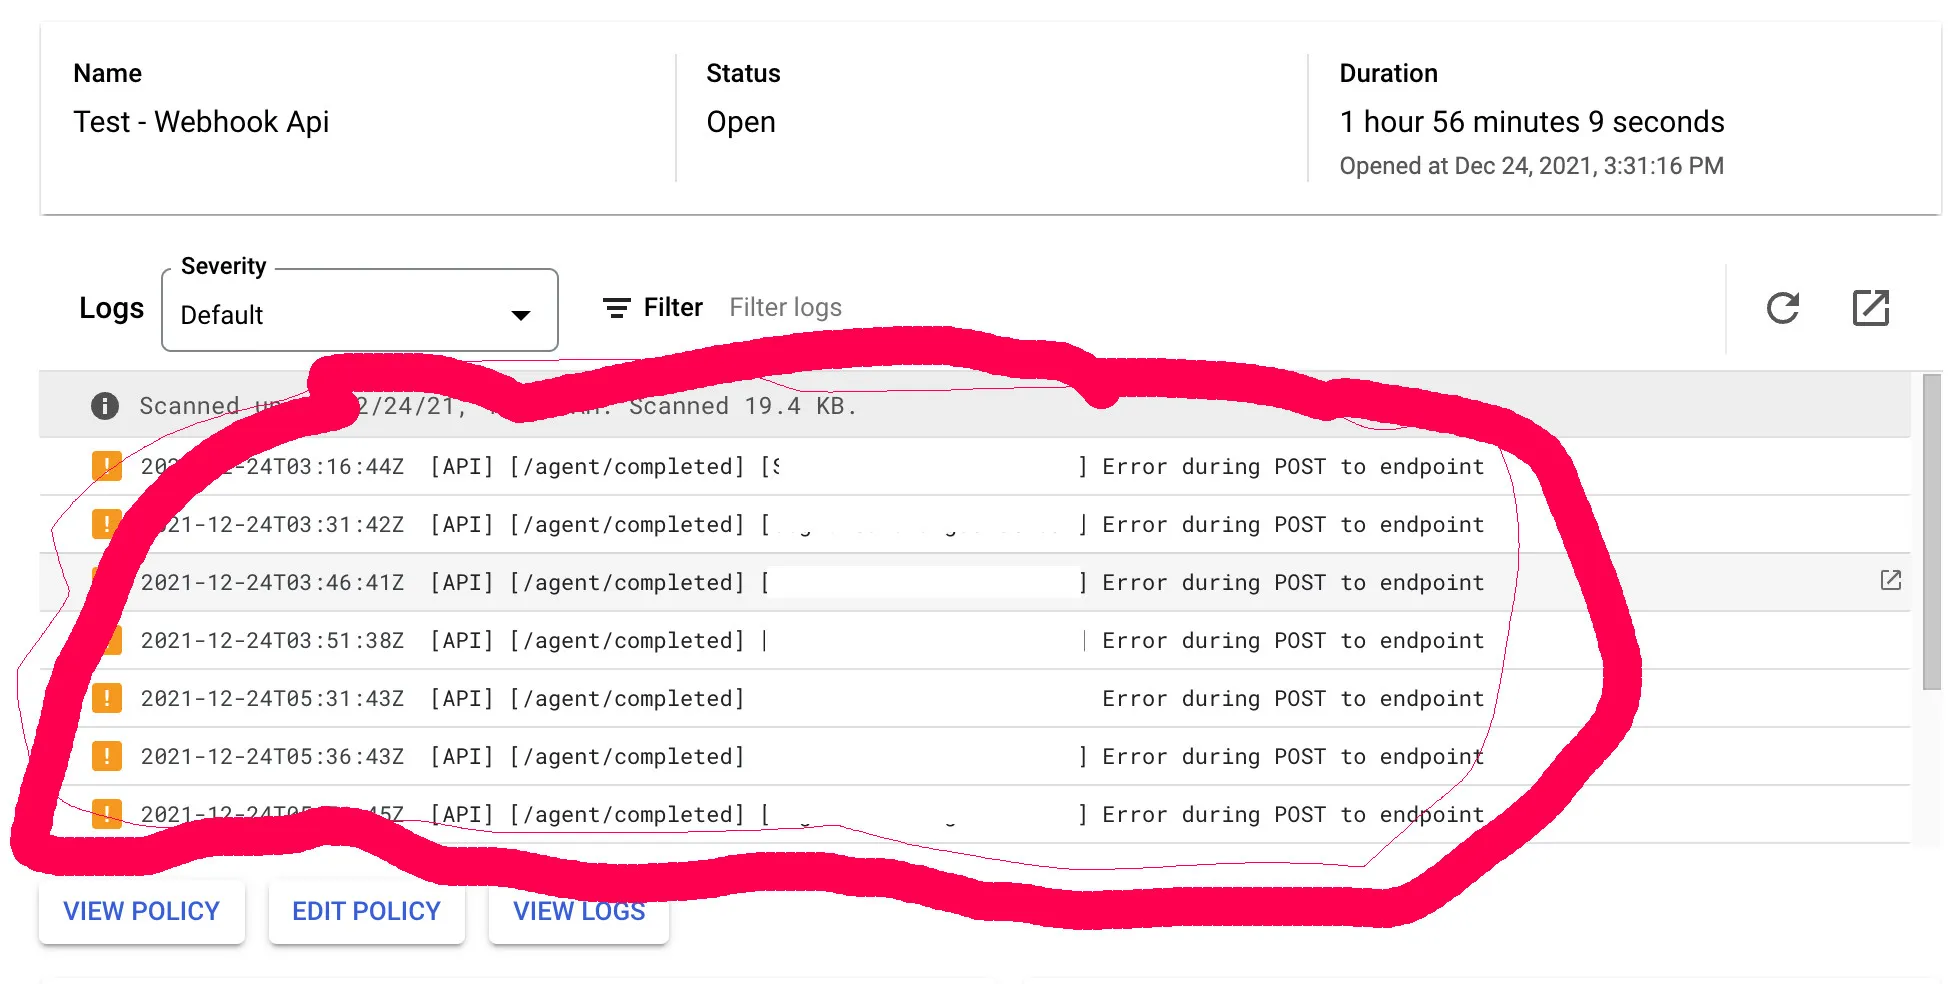Click the EDIT POLICY button
Screen dimensions: 1955x984
(x=366, y=911)
